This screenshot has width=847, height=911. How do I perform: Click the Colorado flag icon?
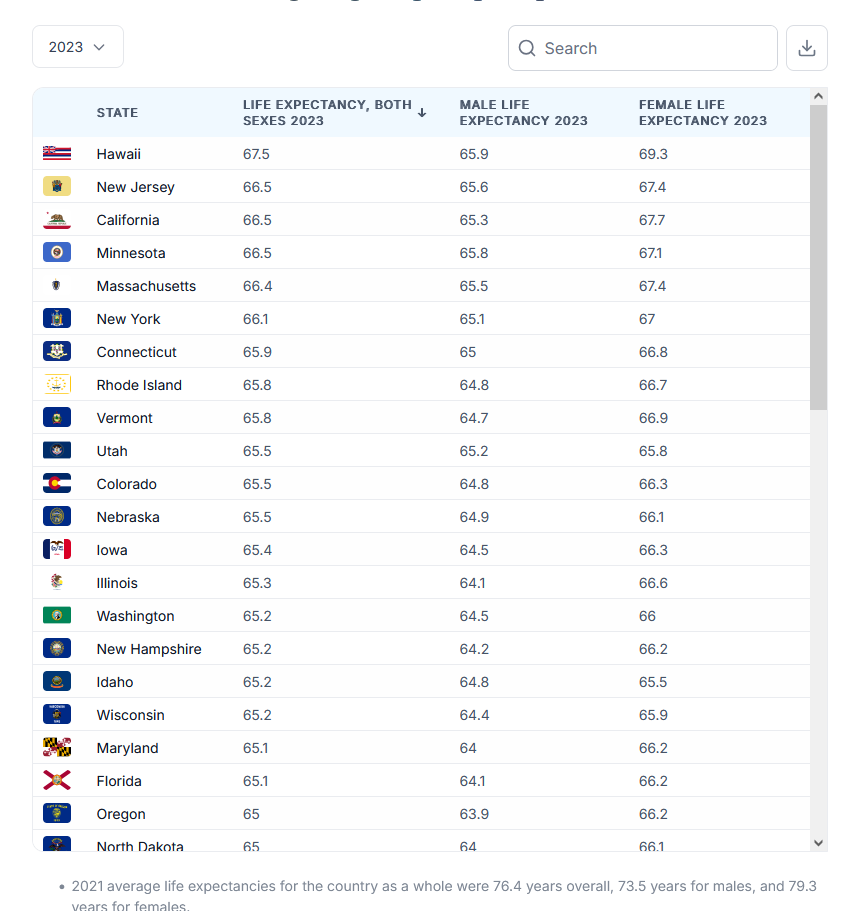(57, 484)
